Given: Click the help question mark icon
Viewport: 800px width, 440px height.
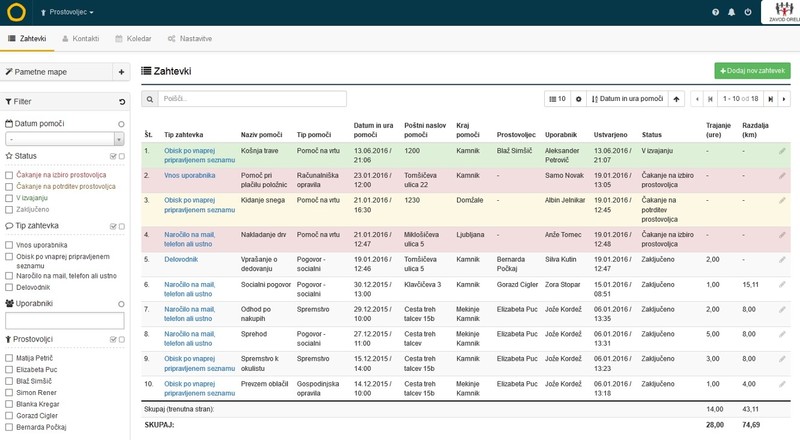Looking at the screenshot, I should (715, 13).
